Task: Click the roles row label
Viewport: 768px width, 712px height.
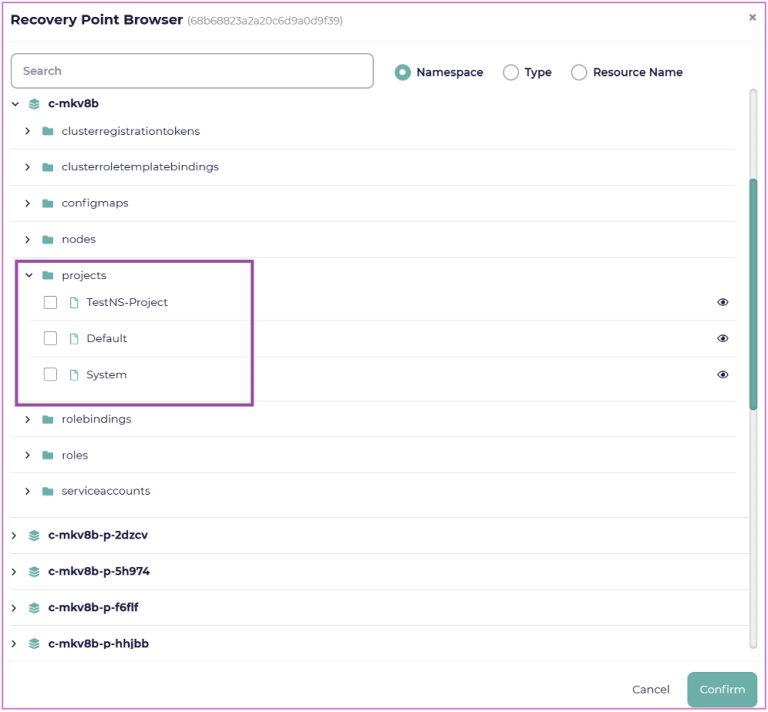Action: (x=75, y=455)
